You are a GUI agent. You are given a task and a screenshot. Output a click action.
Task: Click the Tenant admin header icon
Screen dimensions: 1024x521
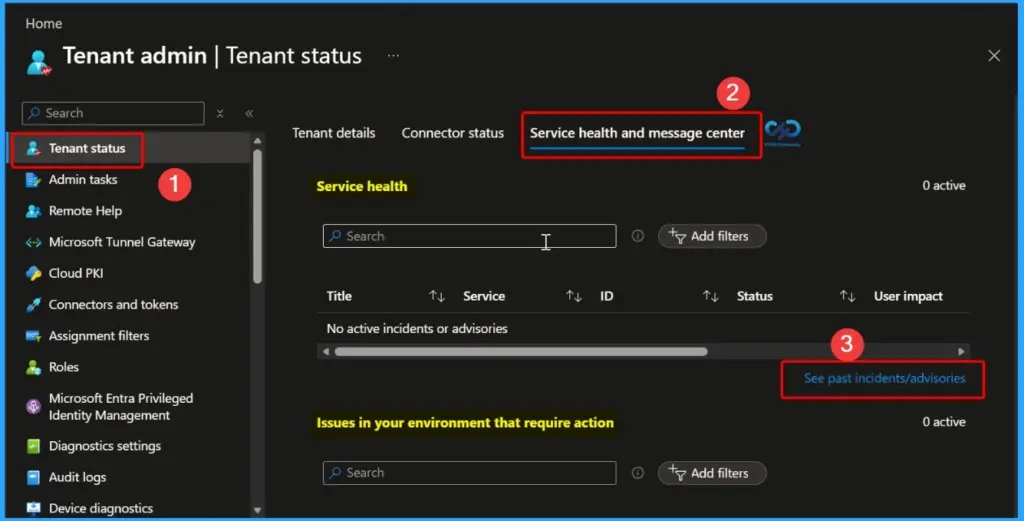point(39,63)
